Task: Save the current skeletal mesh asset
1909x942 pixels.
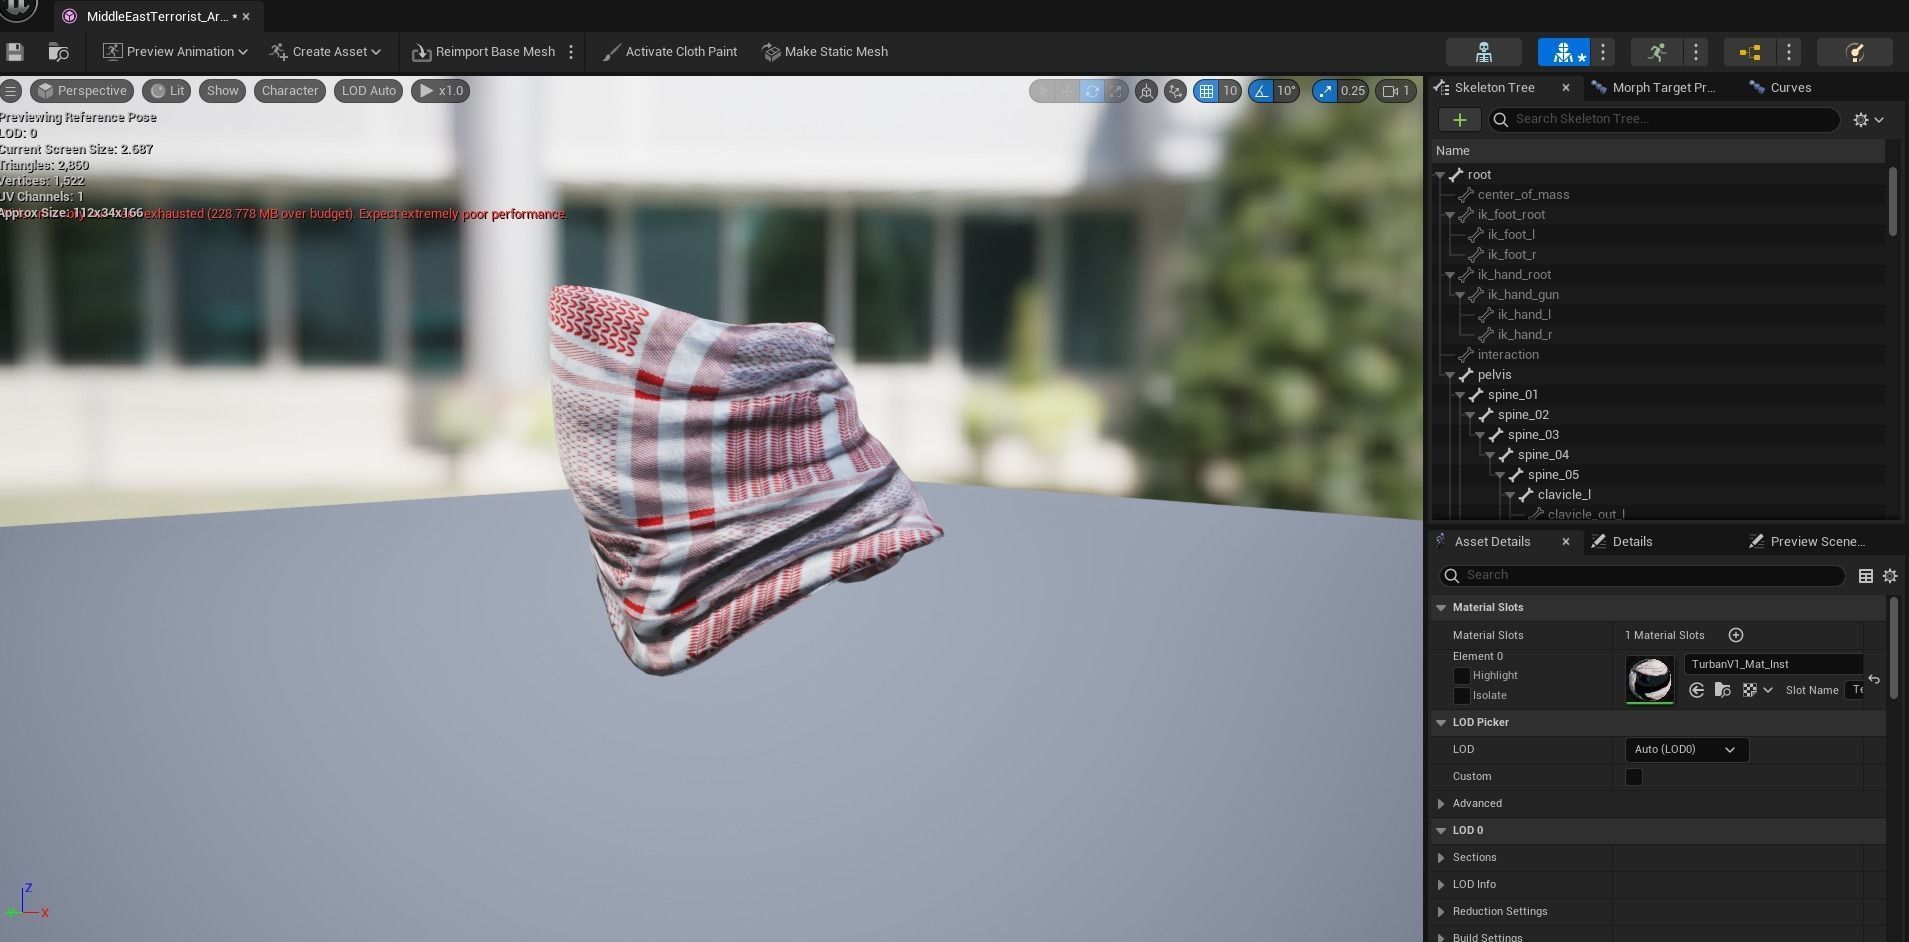Action: point(15,52)
